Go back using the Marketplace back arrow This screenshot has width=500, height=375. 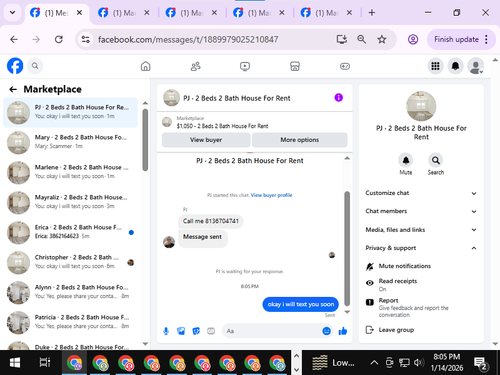click(x=13, y=89)
